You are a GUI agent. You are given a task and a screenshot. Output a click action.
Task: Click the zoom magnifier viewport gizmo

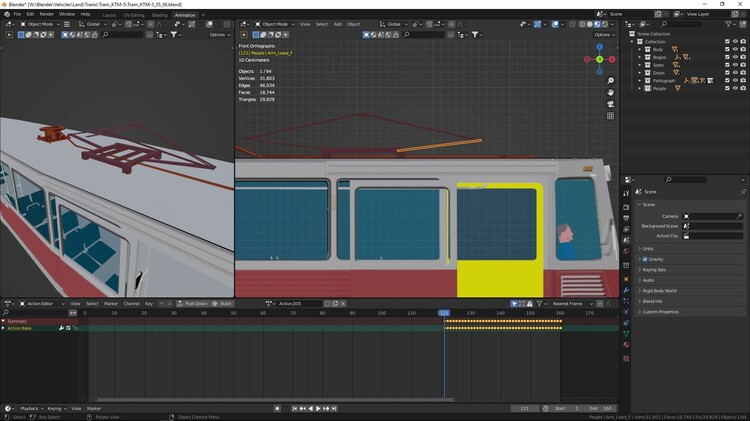click(611, 80)
